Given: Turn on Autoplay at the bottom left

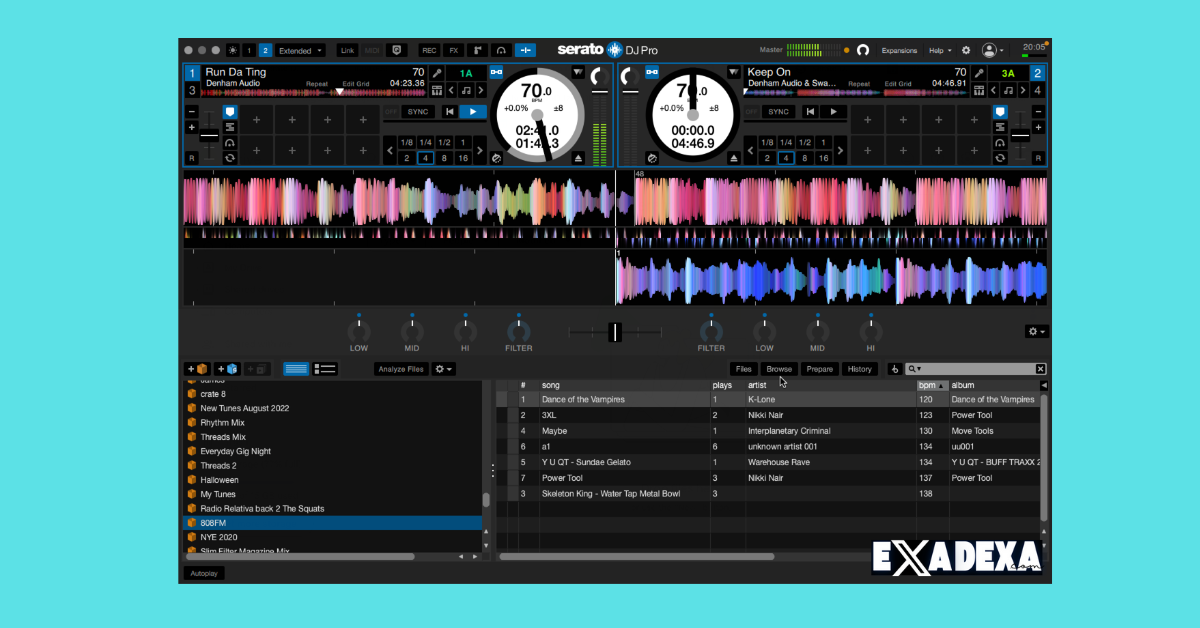Looking at the screenshot, I should [204, 573].
